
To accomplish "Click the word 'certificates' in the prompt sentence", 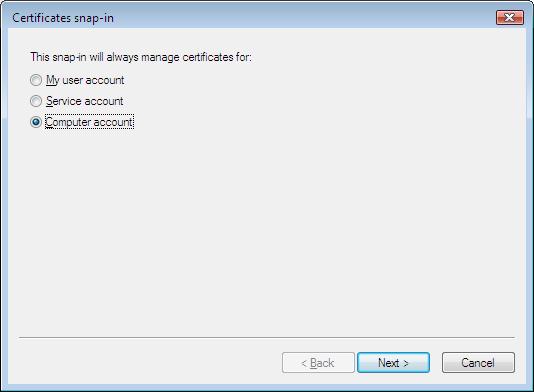I will [208, 57].
